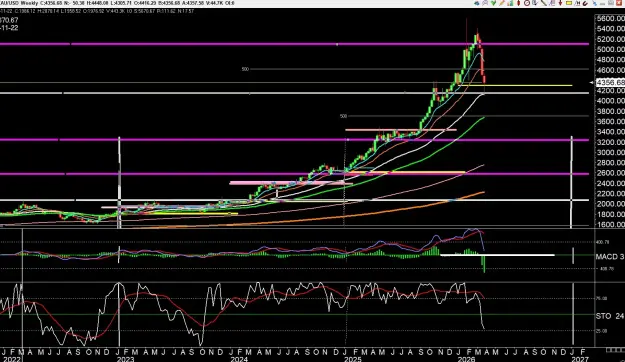Click the 2024 year label on time axis

[x=239, y=359]
